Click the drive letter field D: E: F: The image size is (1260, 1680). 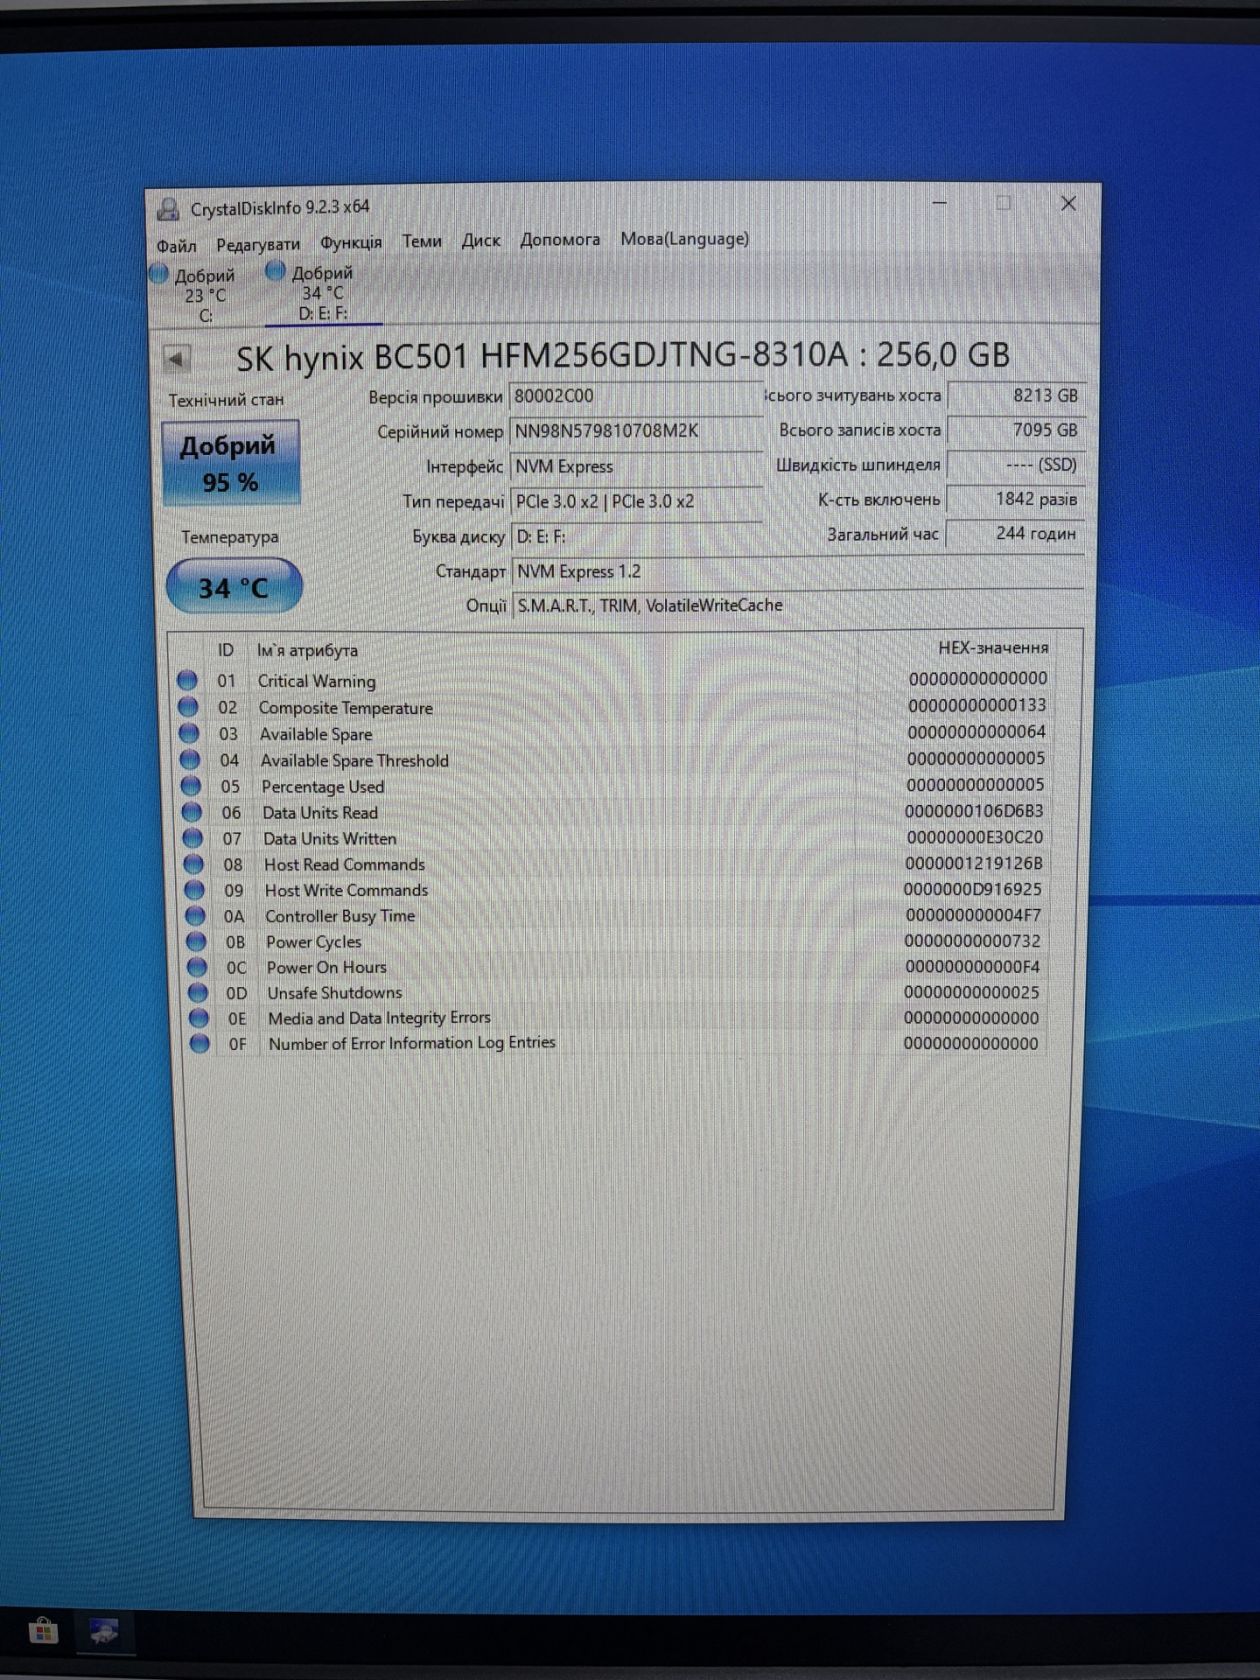tap(636, 536)
